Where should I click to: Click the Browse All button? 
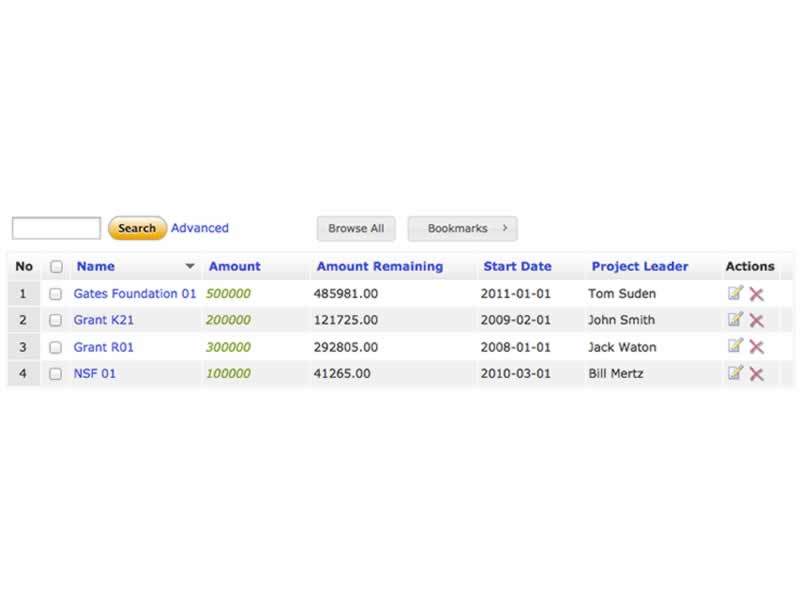(x=356, y=229)
